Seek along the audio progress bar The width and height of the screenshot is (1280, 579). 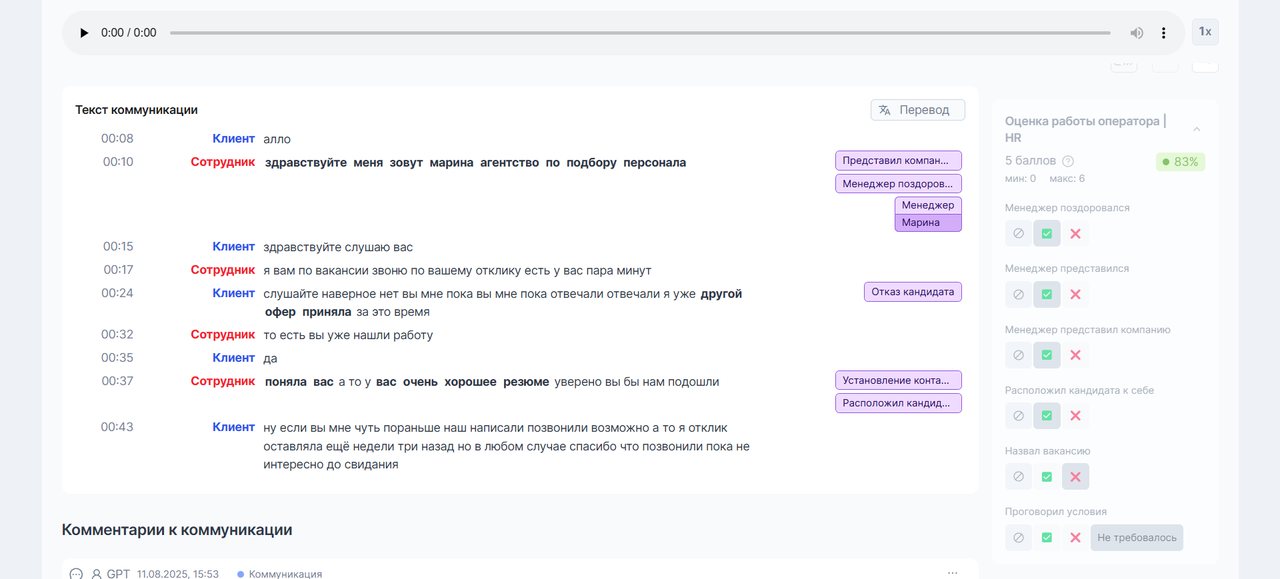(x=640, y=33)
